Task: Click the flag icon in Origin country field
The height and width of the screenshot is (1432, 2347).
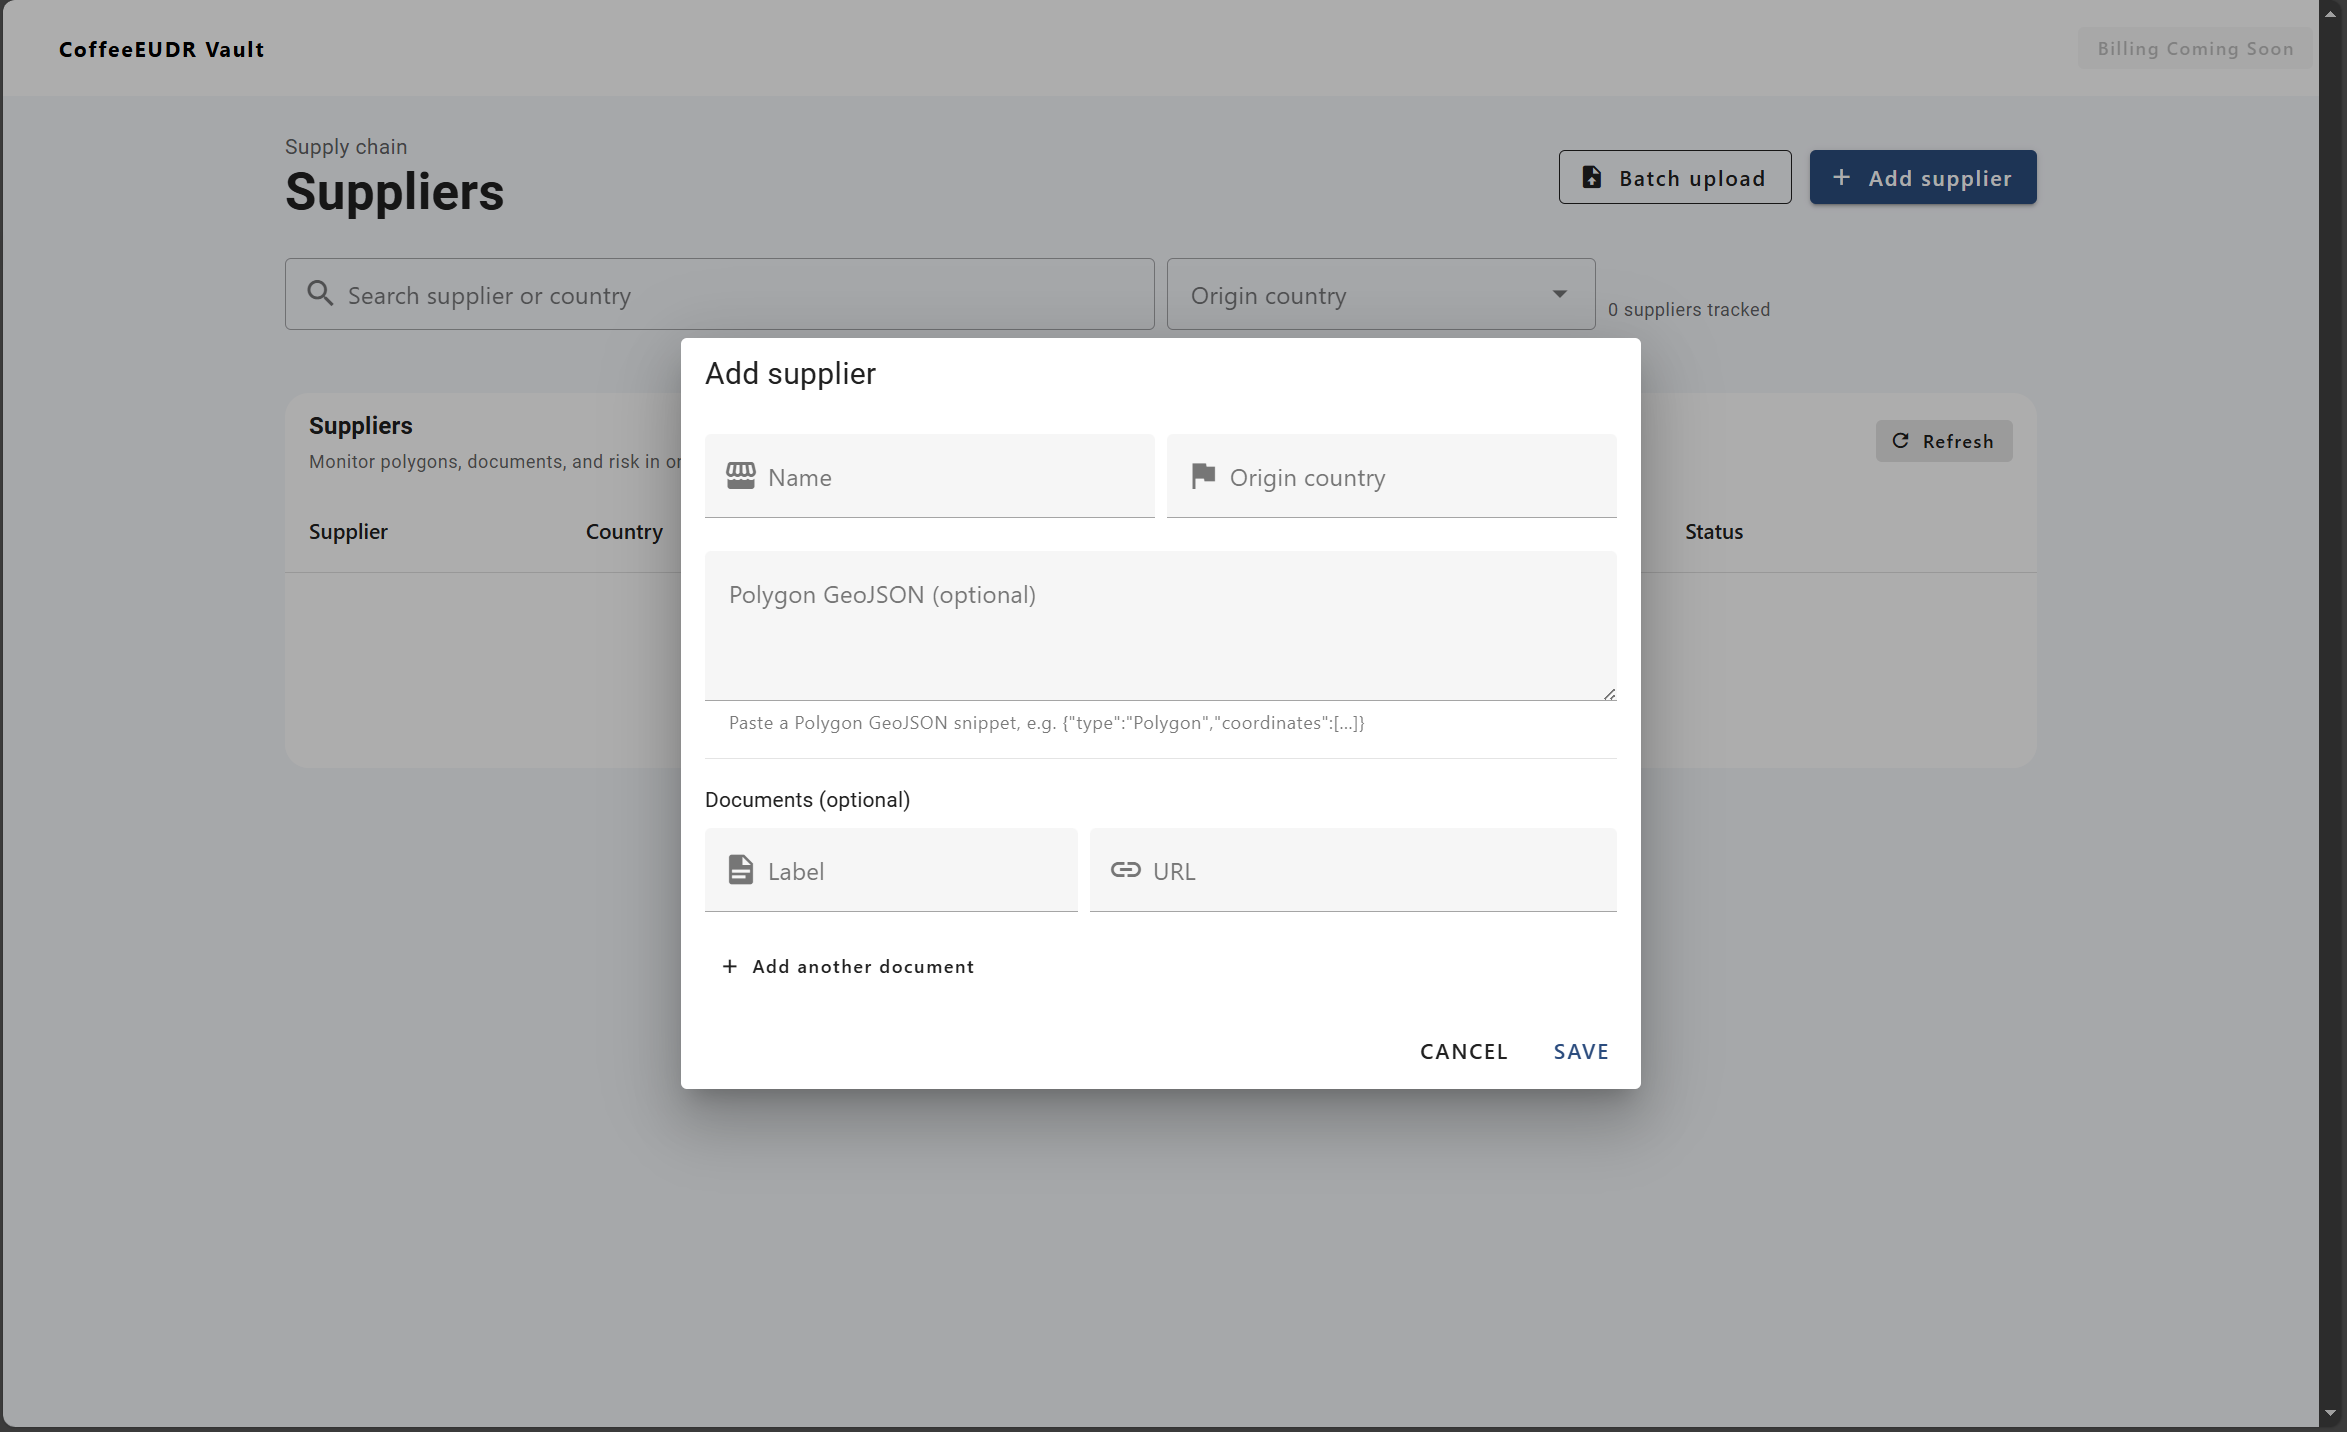Action: 1203,476
